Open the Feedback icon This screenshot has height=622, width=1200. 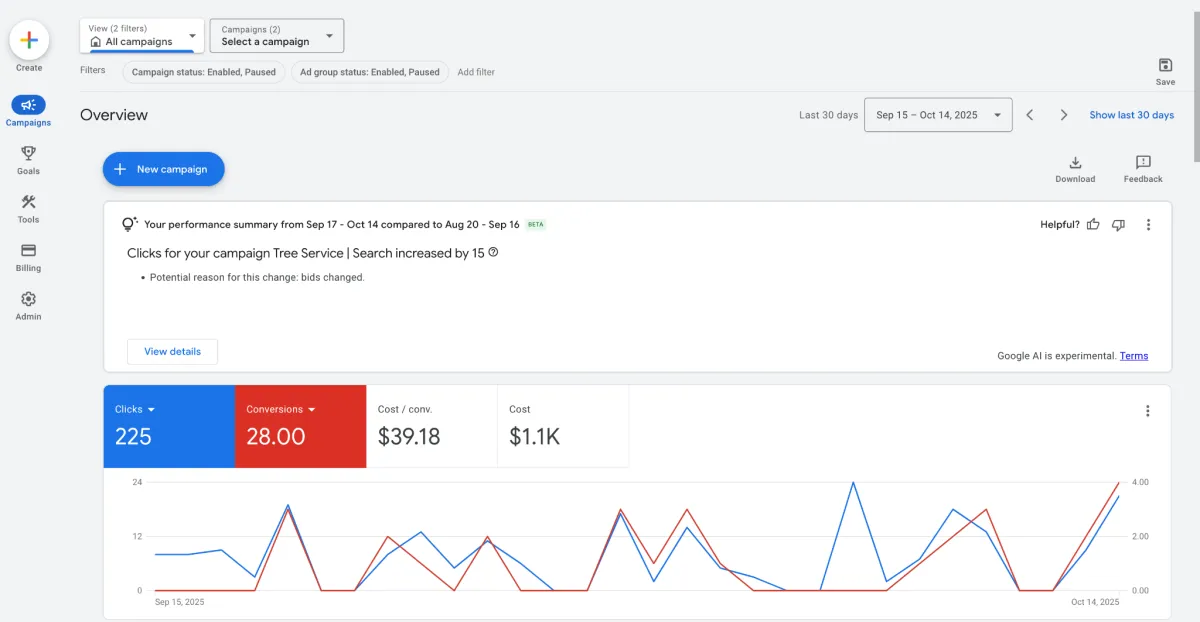1143,163
